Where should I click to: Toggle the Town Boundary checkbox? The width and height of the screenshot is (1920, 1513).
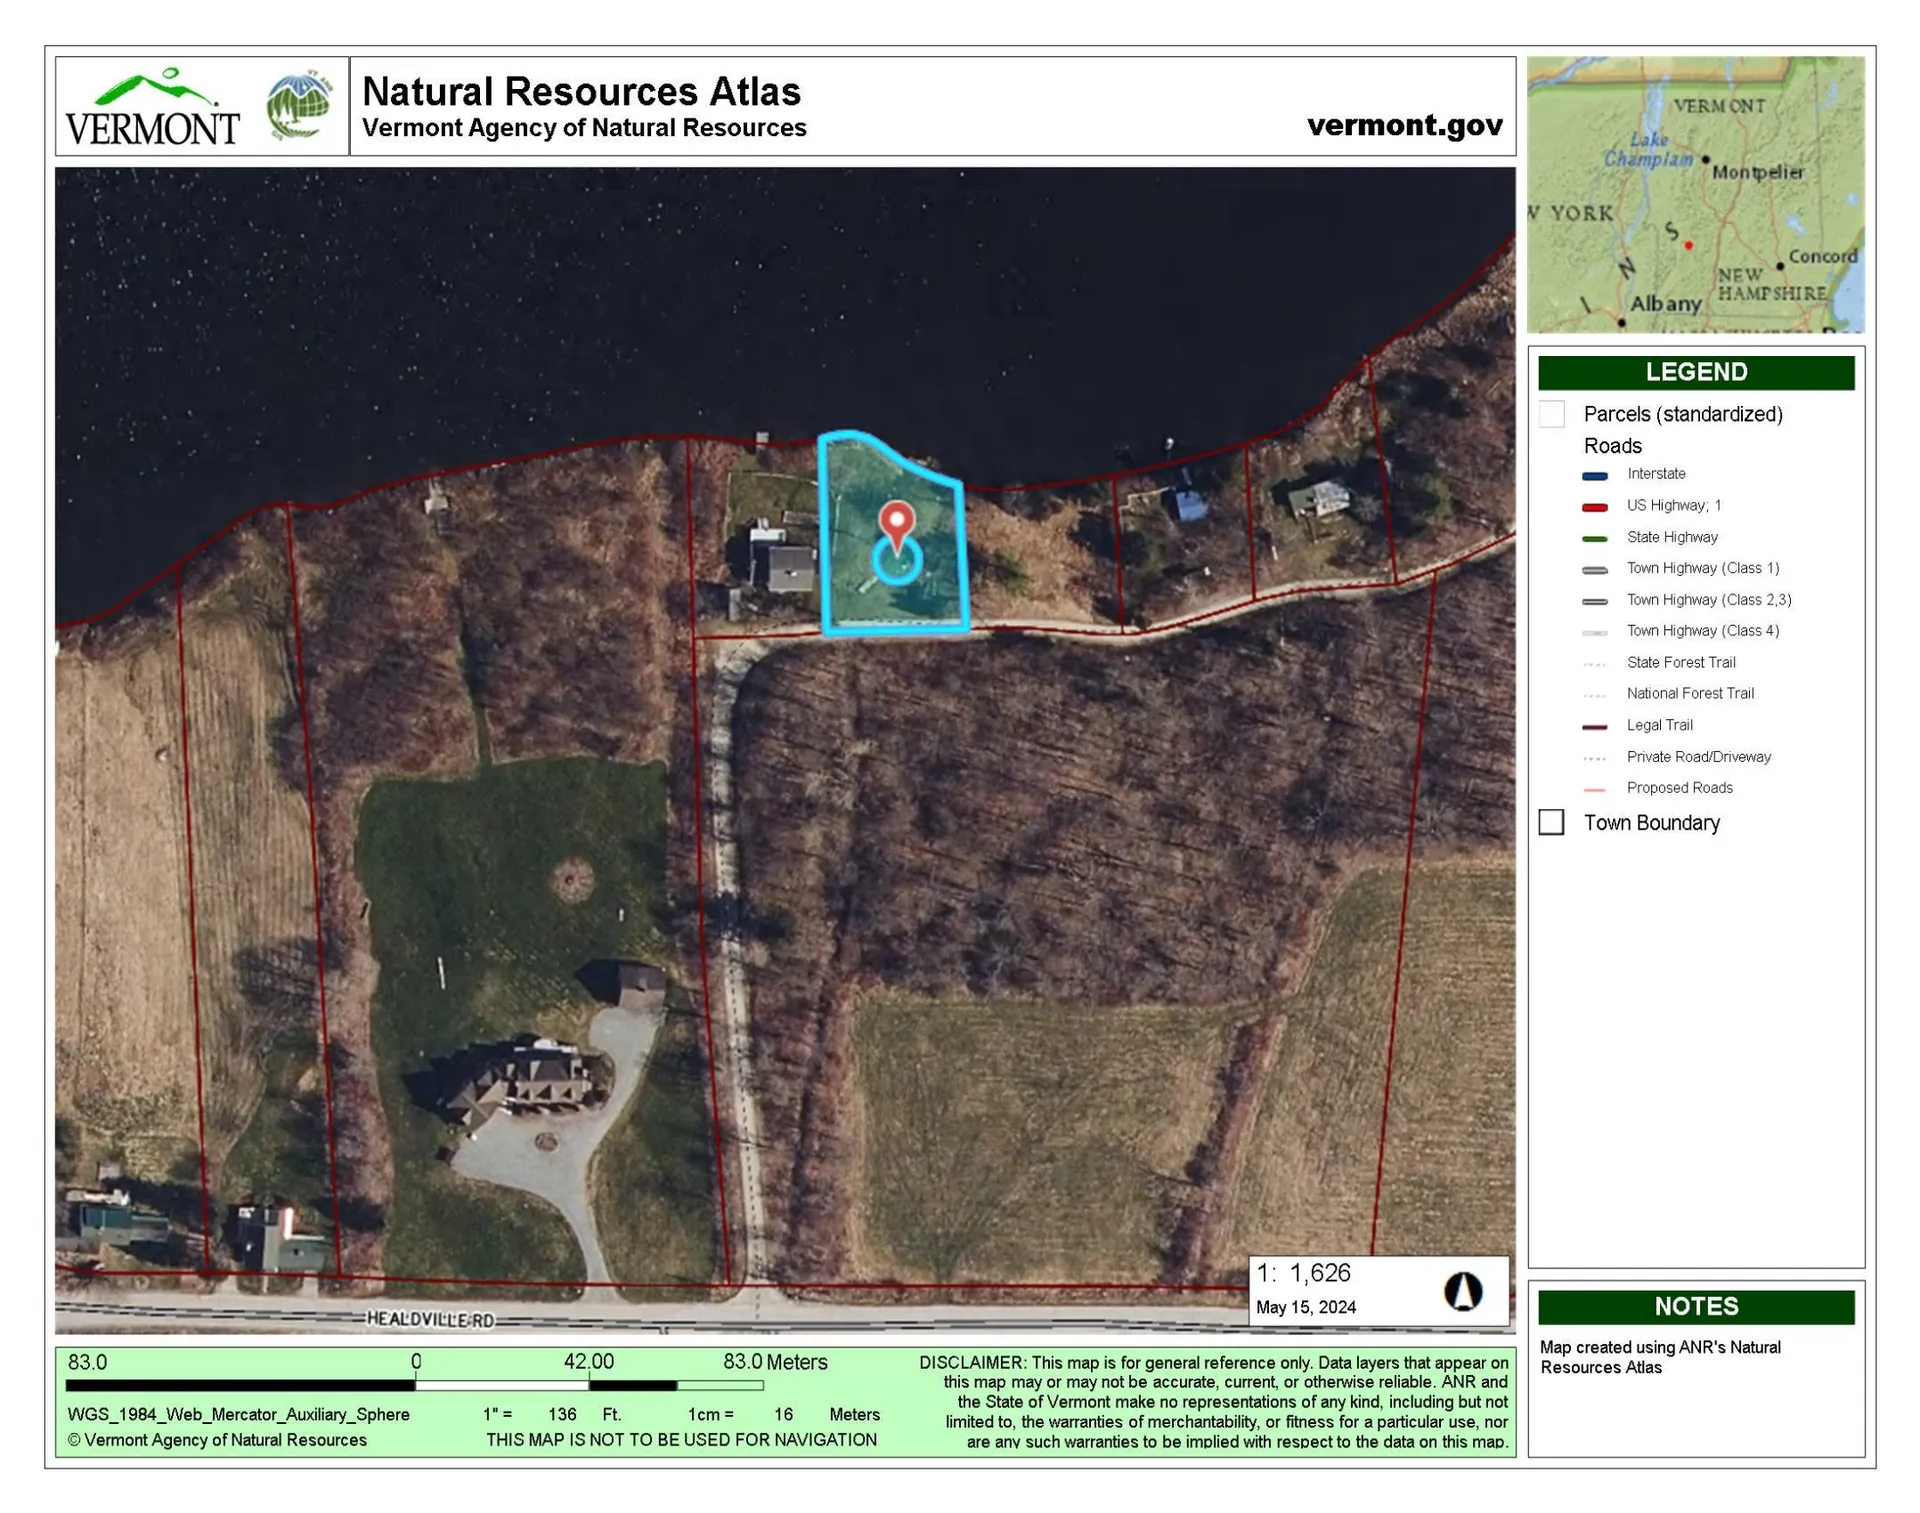(1552, 822)
